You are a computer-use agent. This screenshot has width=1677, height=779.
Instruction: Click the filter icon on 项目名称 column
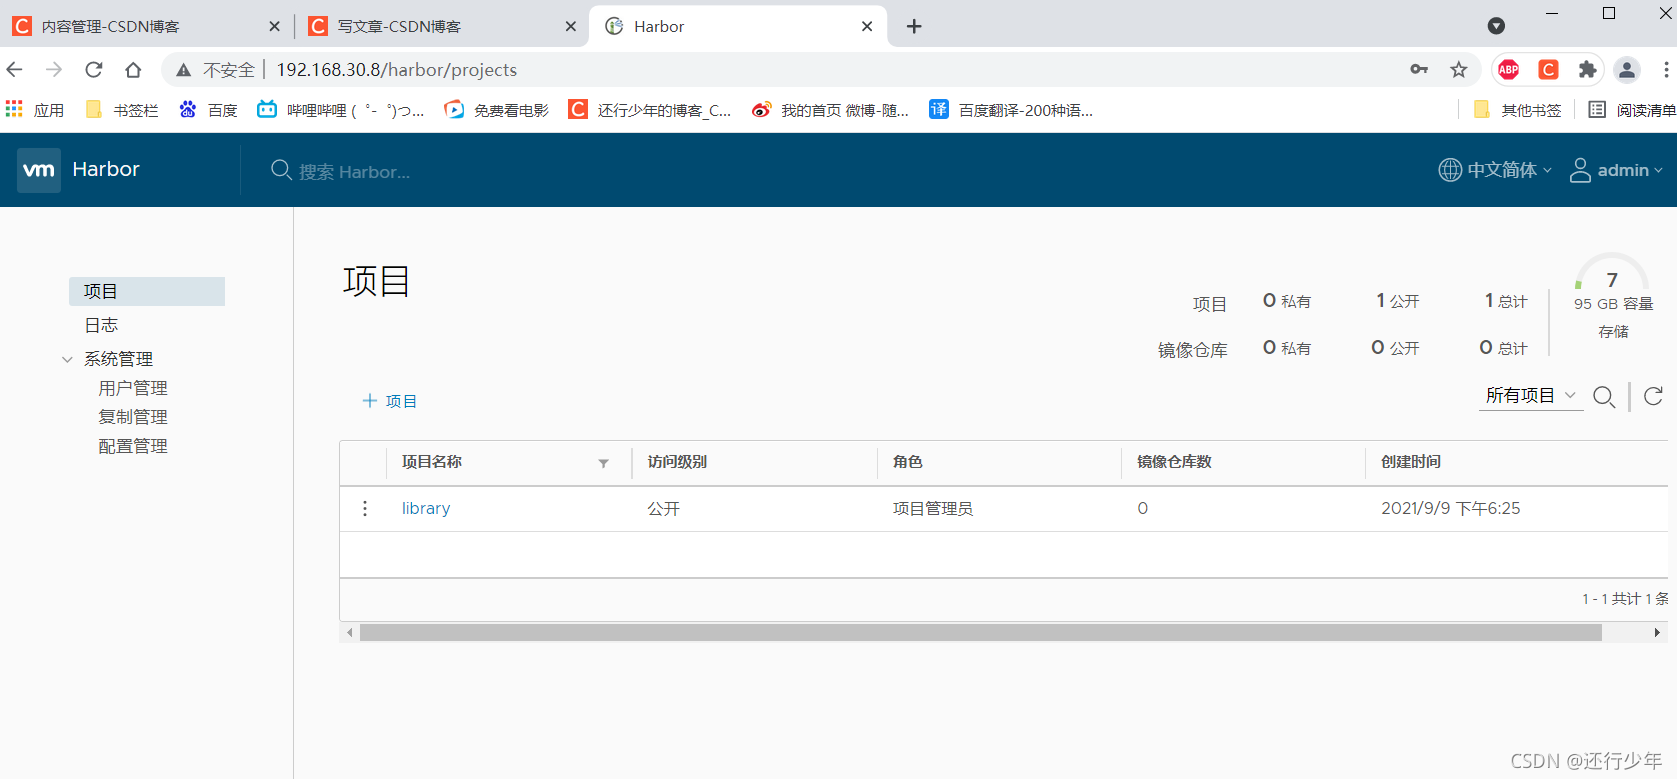(603, 463)
